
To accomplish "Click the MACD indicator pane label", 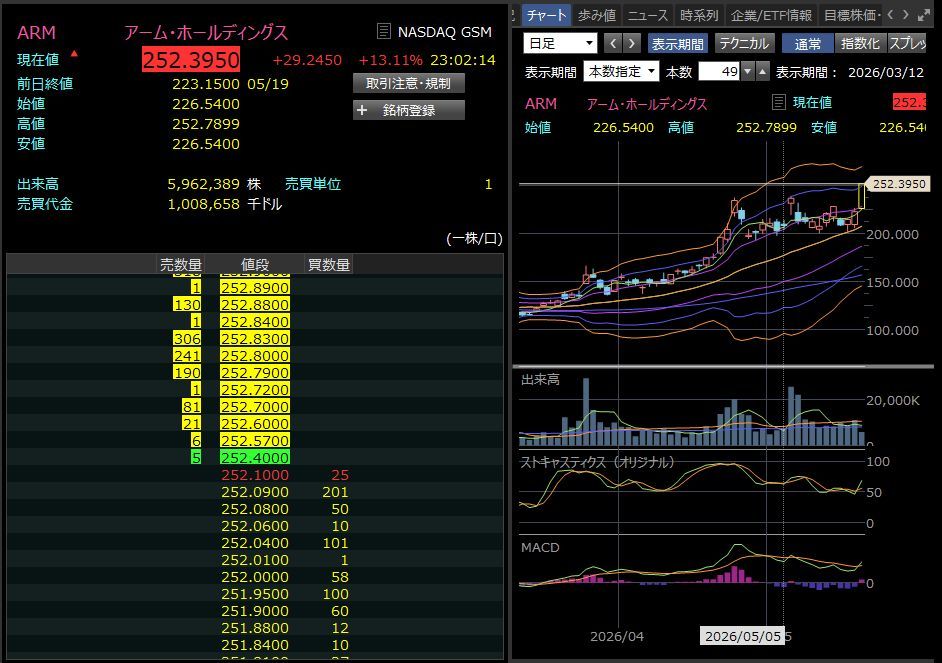I will [x=540, y=547].
